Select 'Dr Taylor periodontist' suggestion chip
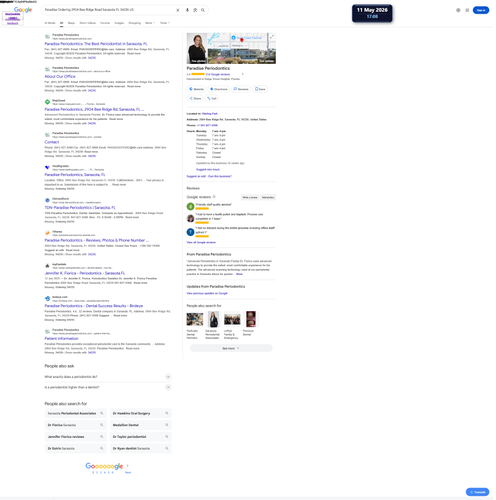The image size is (496, 500). (x=141, y=437)
